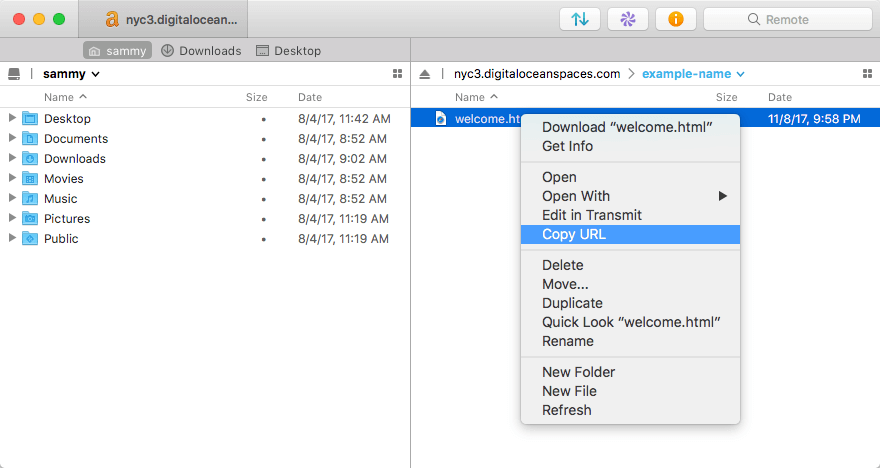Sort remote pane by Size column
Screen dimensions: 880x468
[x=726, y=97]
